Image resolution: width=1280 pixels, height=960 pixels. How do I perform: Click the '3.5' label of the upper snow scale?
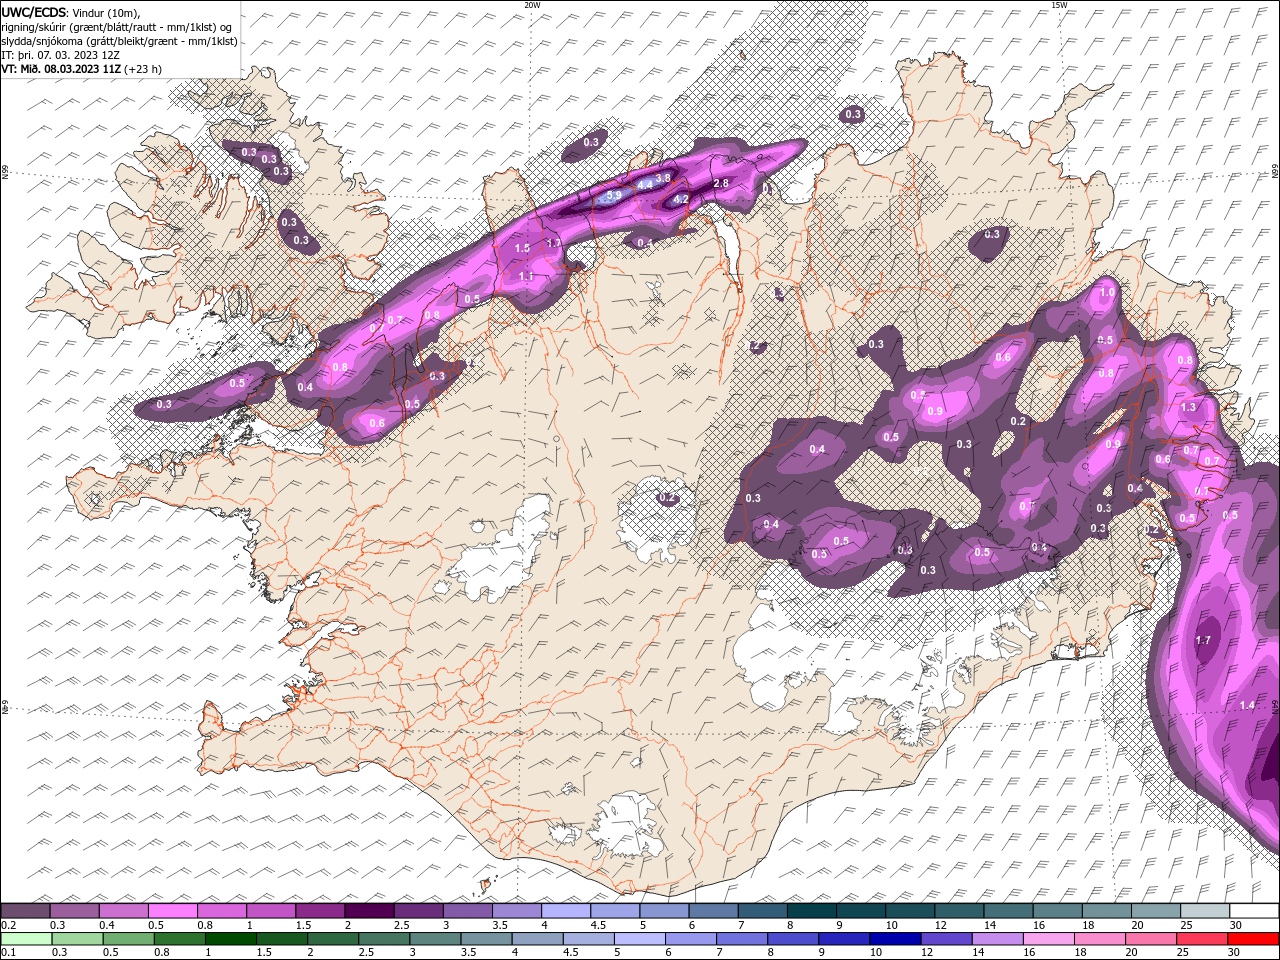pyautogui.click(x=500, y=926)
